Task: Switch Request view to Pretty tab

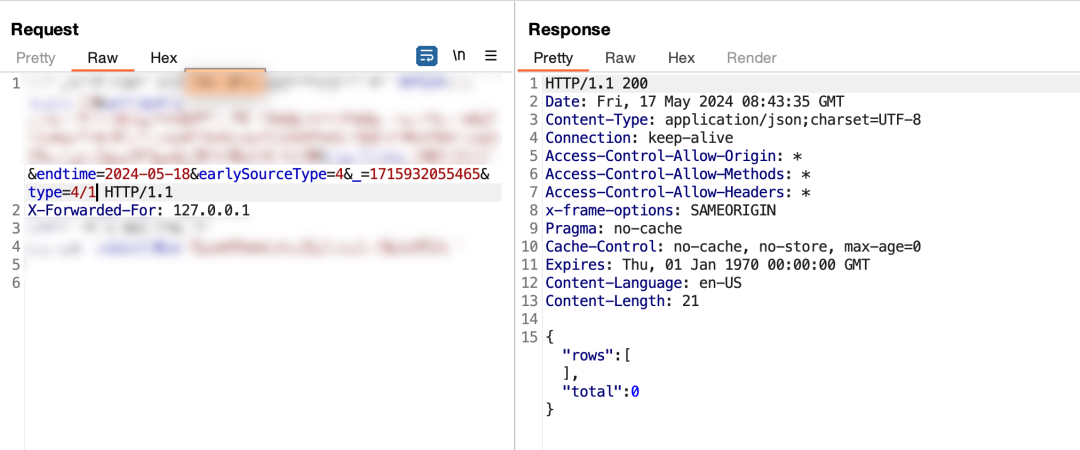Action: pyautogui.click(x=35, y=58)
